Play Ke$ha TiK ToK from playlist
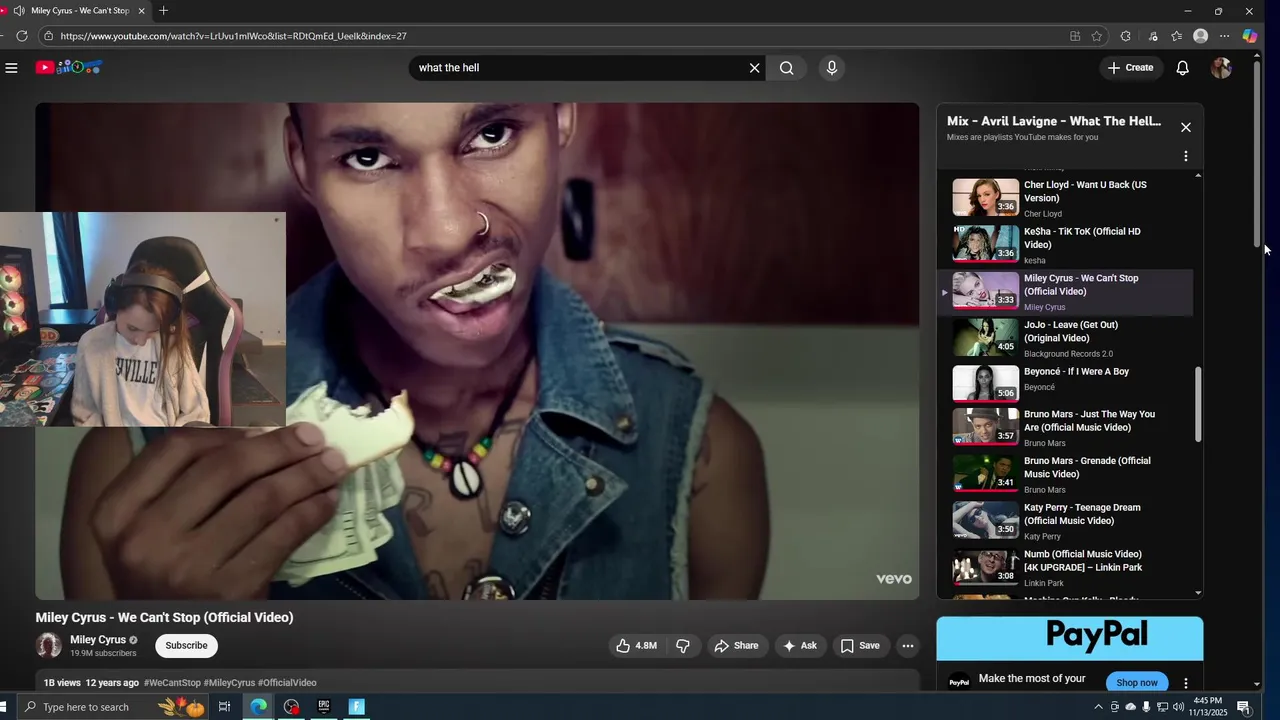This screenshot has width=1280, height=720. pos(1065,245)
